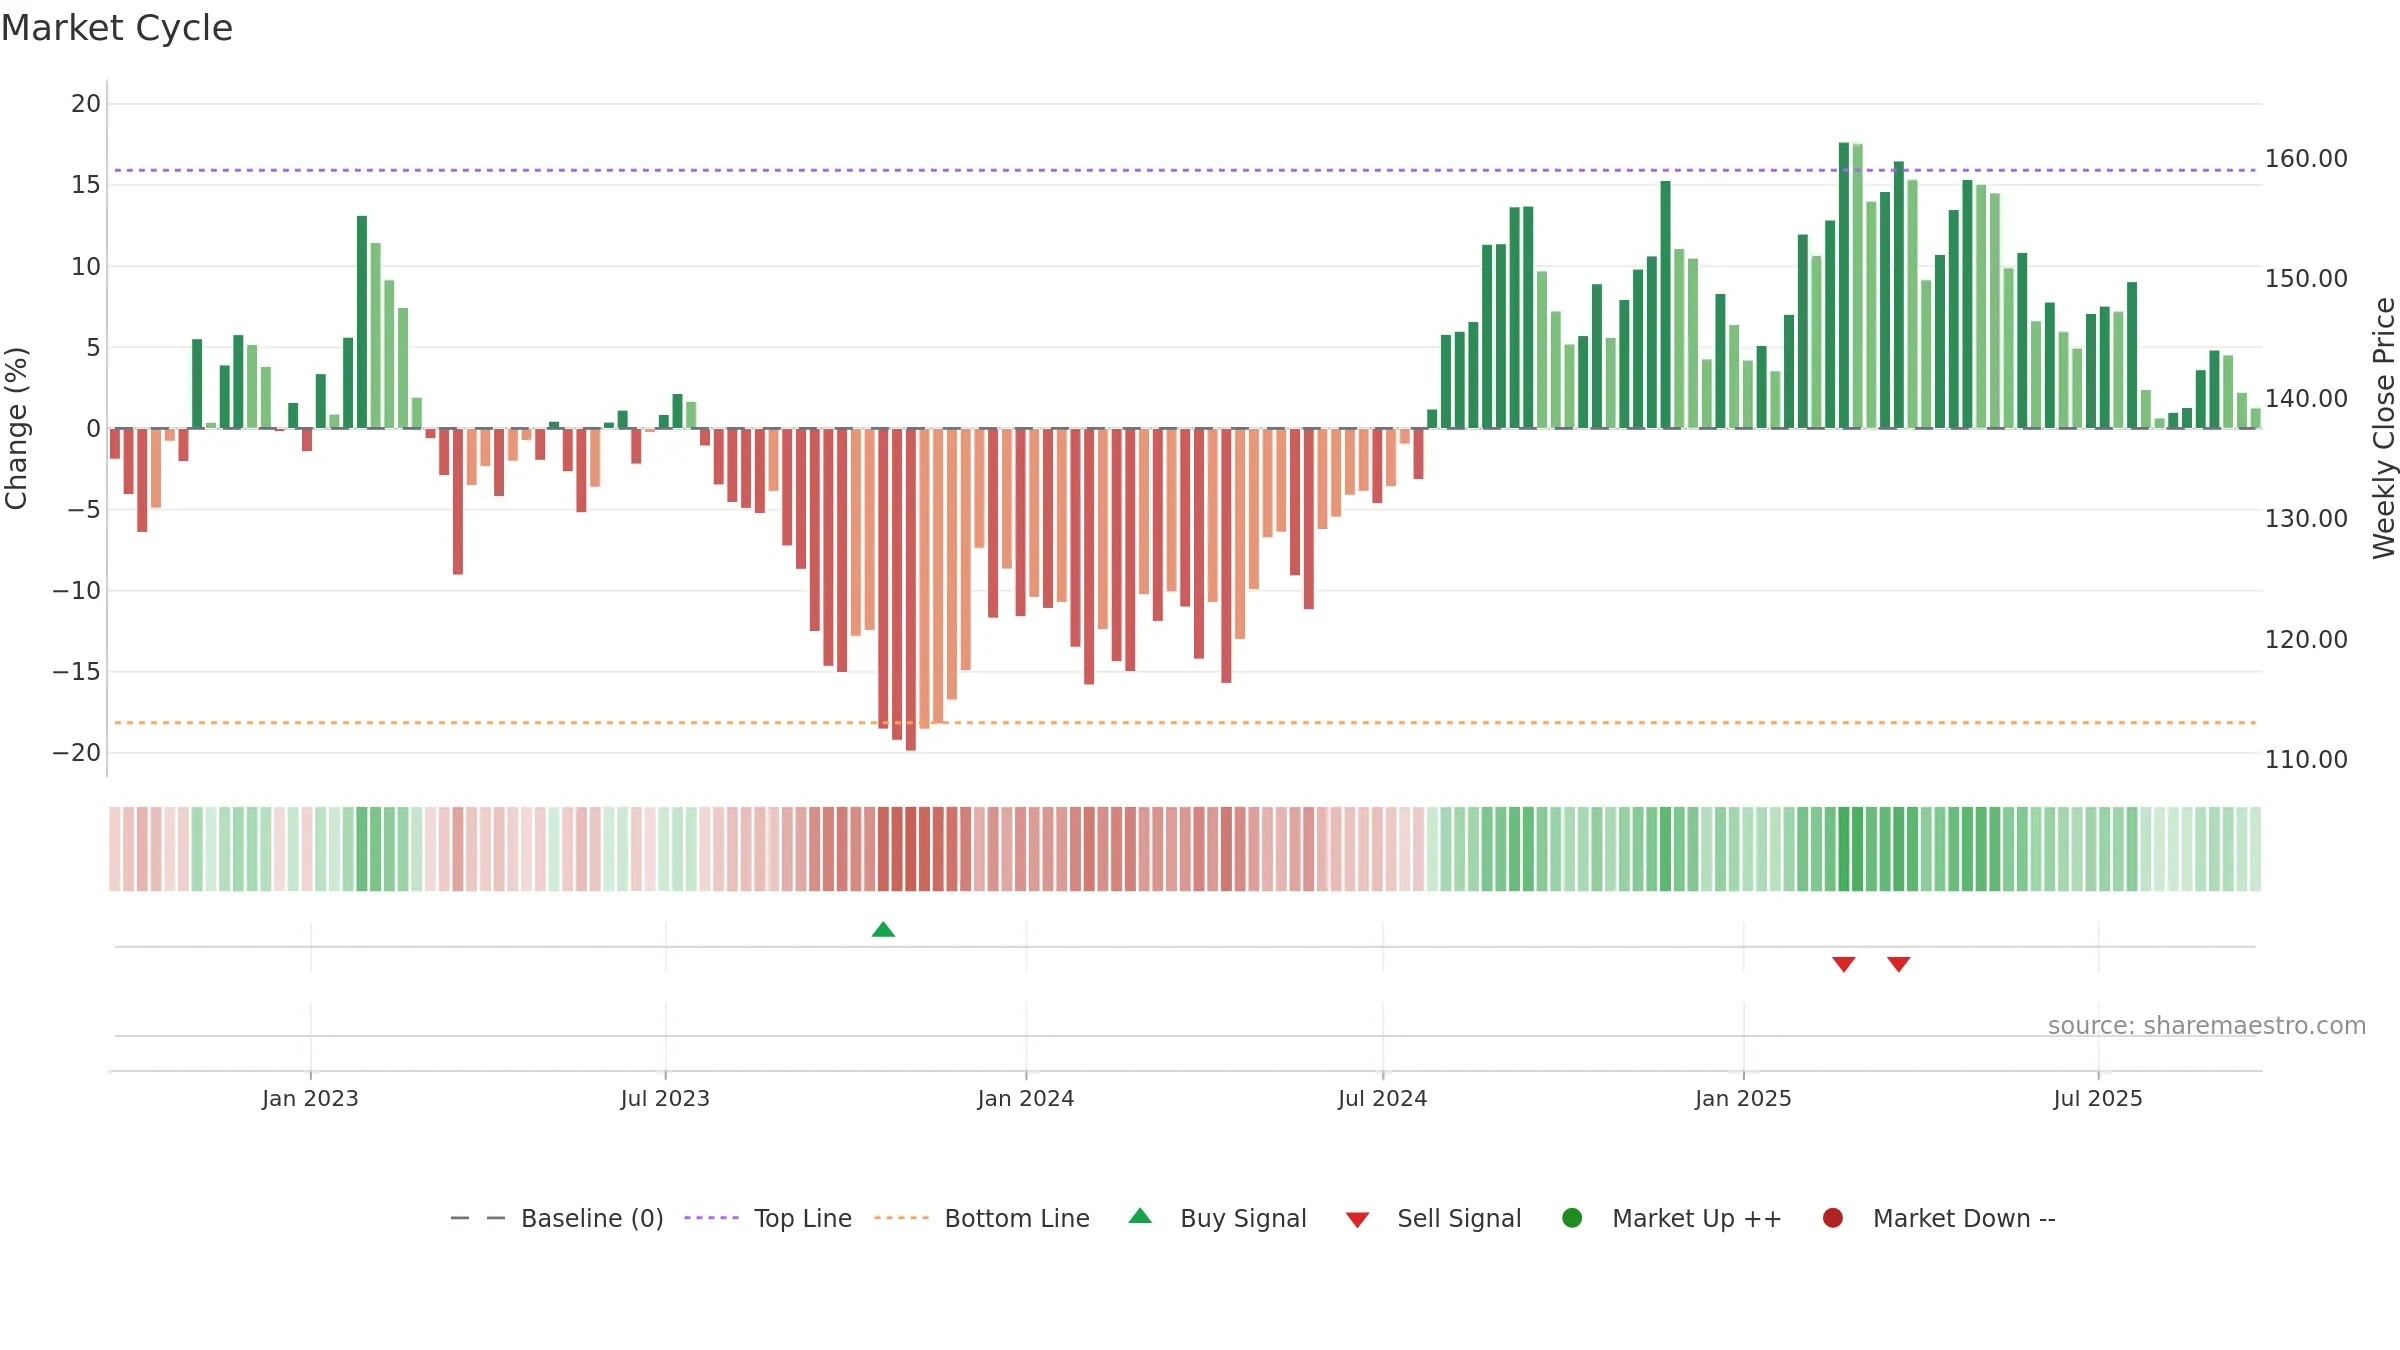This screenshot has height=1350, width=2400.
Task: Click the Jan 2023 x-axis label
Action: pos(310,1098)
